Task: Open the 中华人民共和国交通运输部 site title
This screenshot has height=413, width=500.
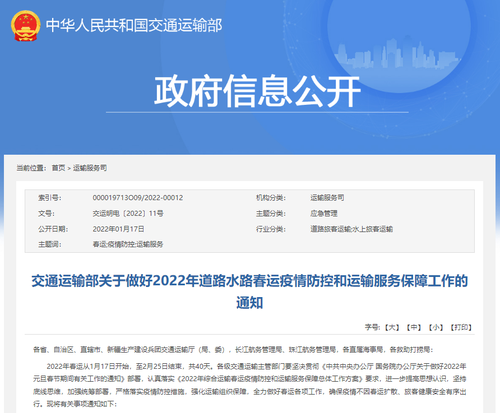Action: [134, 26]
